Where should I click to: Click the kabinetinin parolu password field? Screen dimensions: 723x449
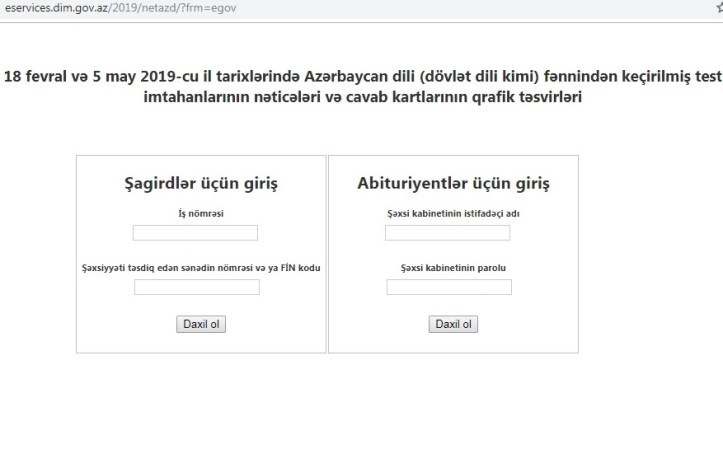449,287
